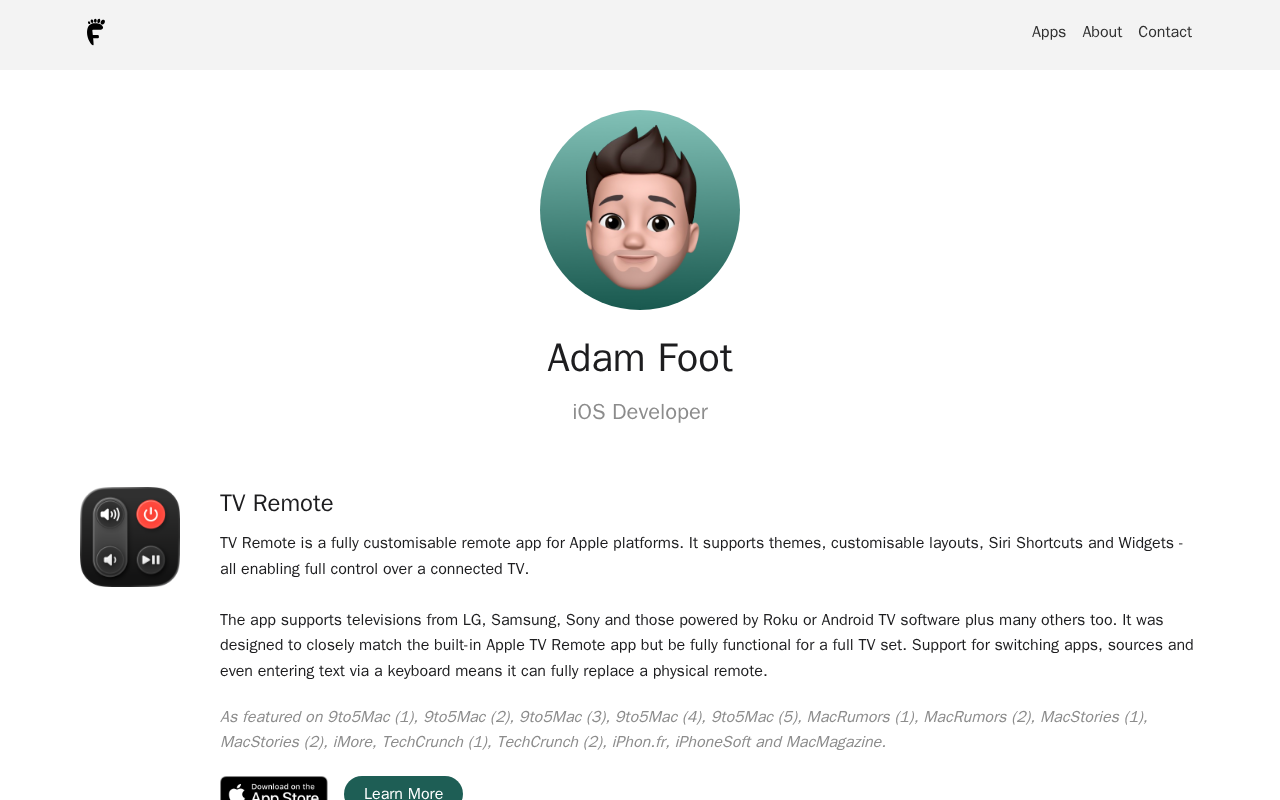Image resolution: width=1280 pixels, height=800 pixels.
Task: Open the MacStories (1) review link
Action: coord(1092,717)
